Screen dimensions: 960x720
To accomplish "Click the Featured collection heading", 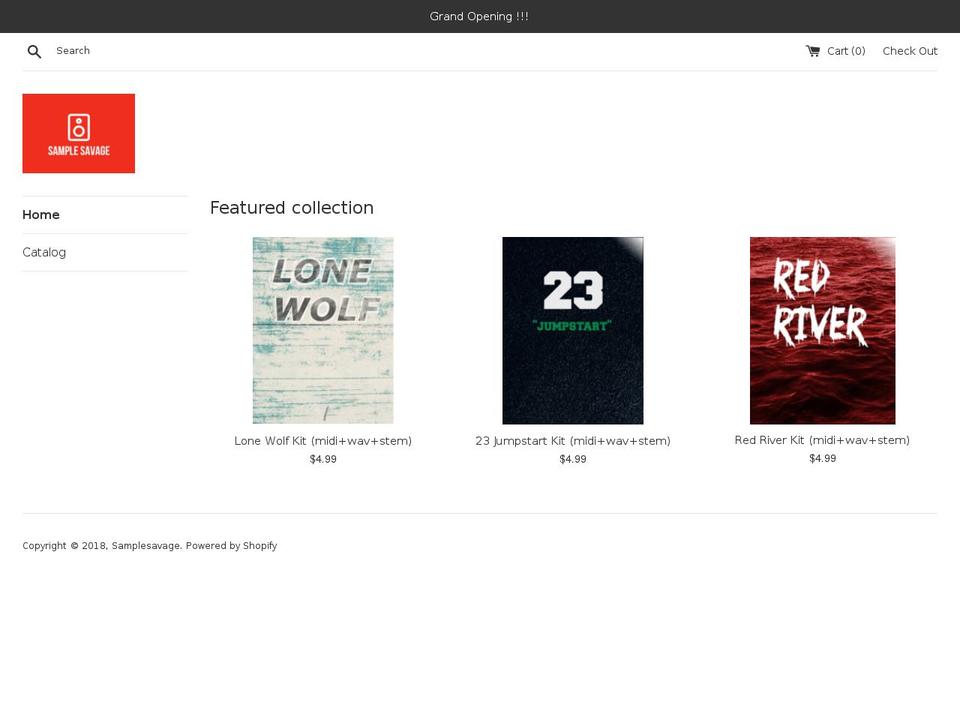I will click(291, 208).
